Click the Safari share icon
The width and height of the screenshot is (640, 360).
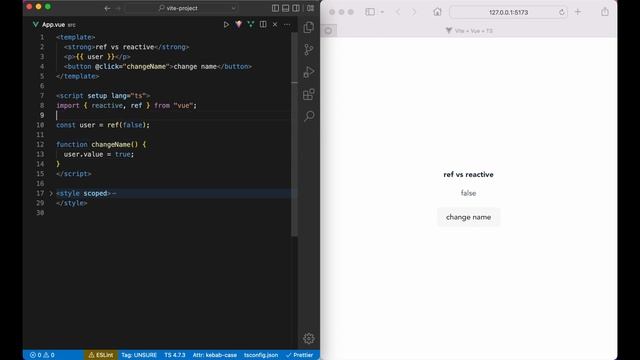(x=604, y=12)
